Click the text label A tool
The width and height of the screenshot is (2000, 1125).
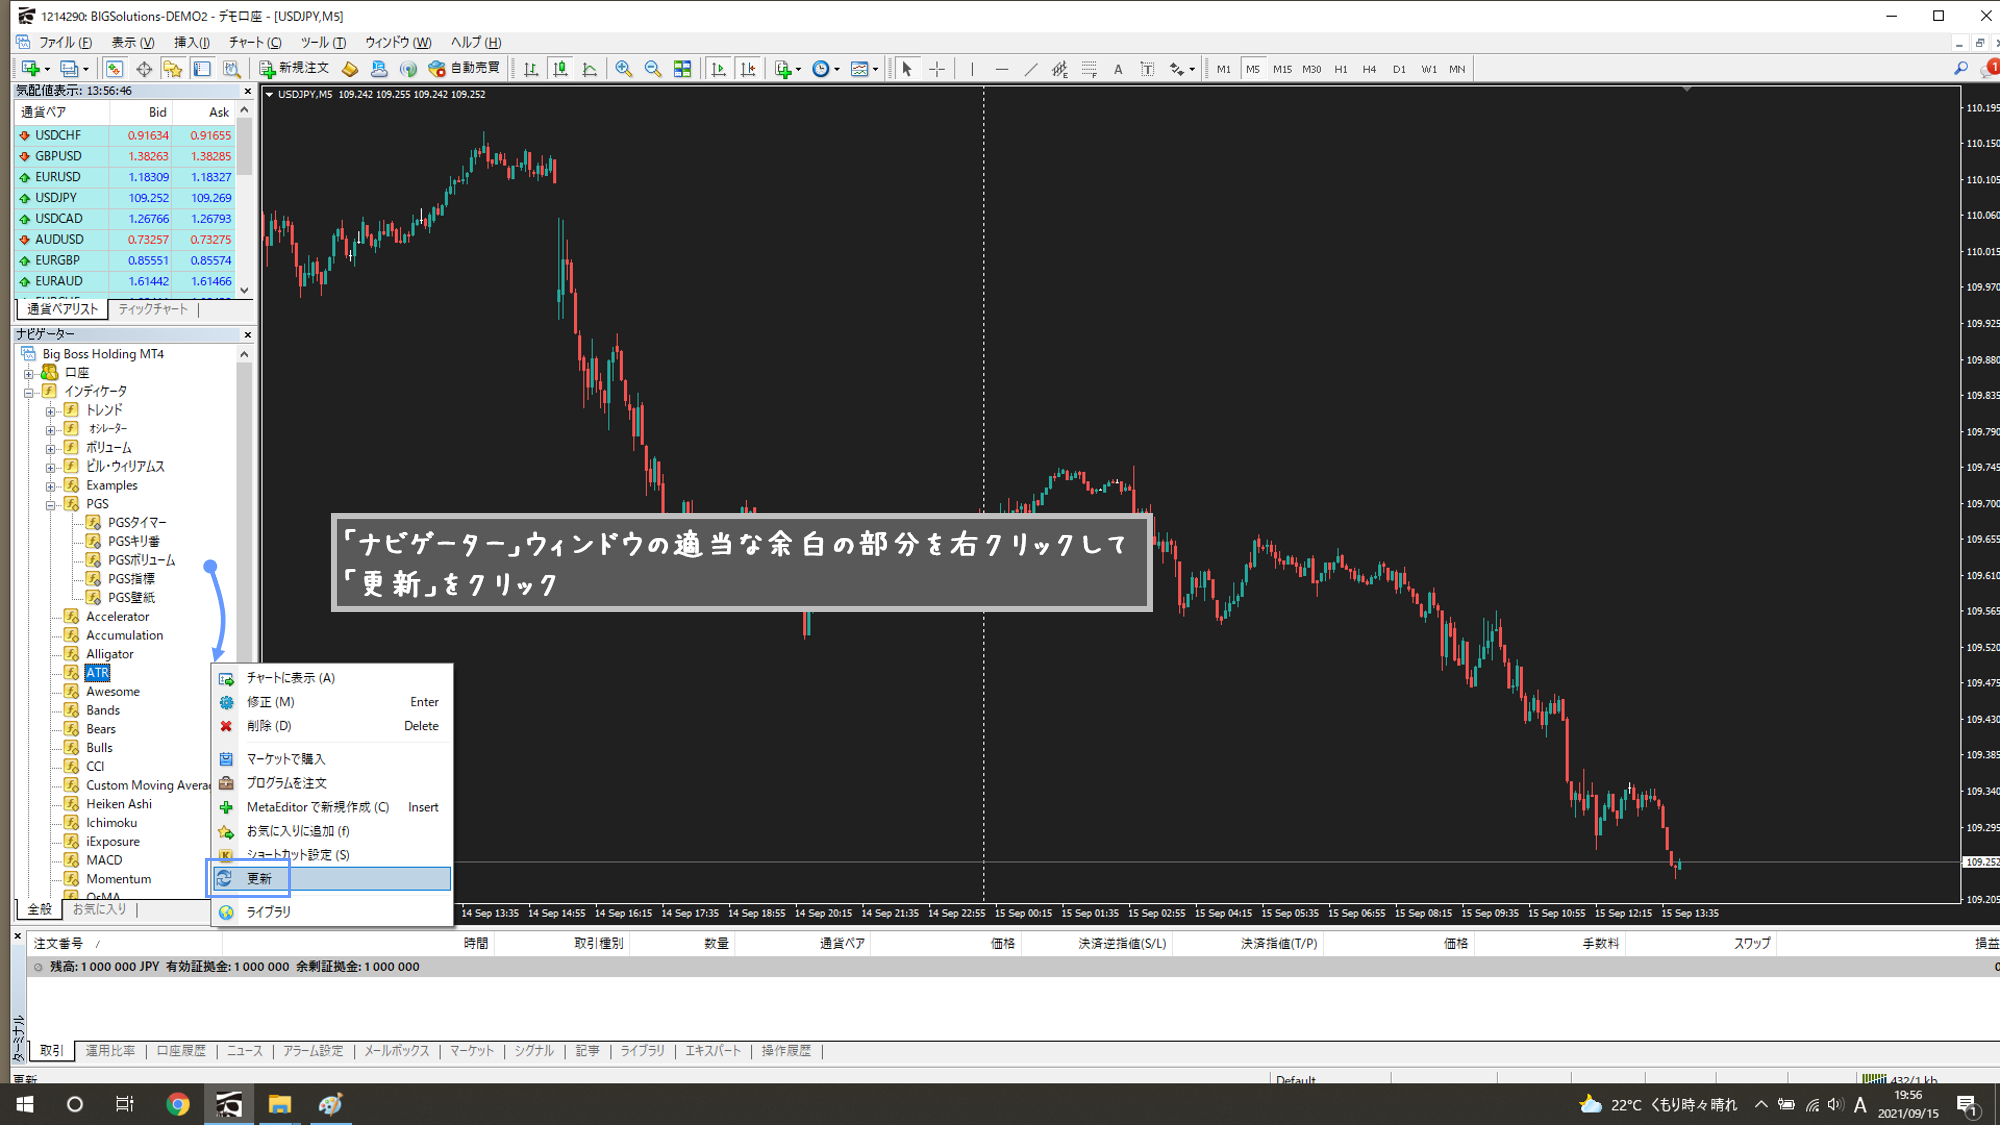(x=1118, y=69)
